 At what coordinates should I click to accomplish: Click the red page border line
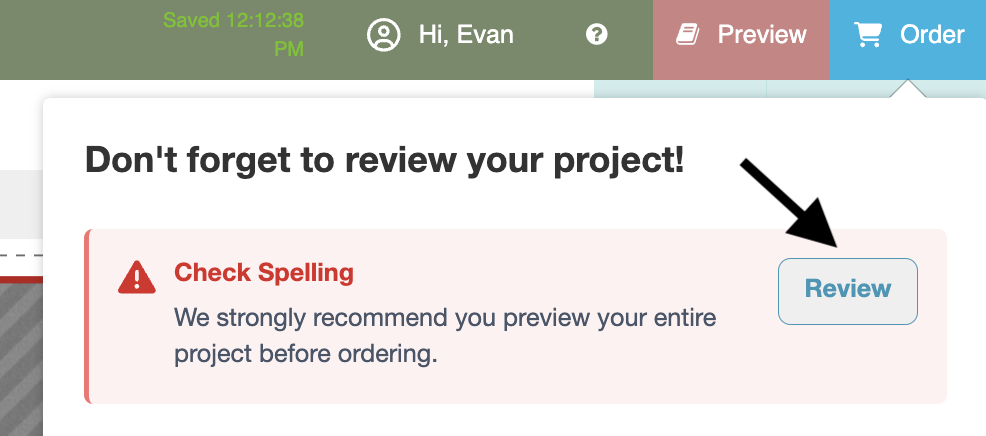(21, 279)
